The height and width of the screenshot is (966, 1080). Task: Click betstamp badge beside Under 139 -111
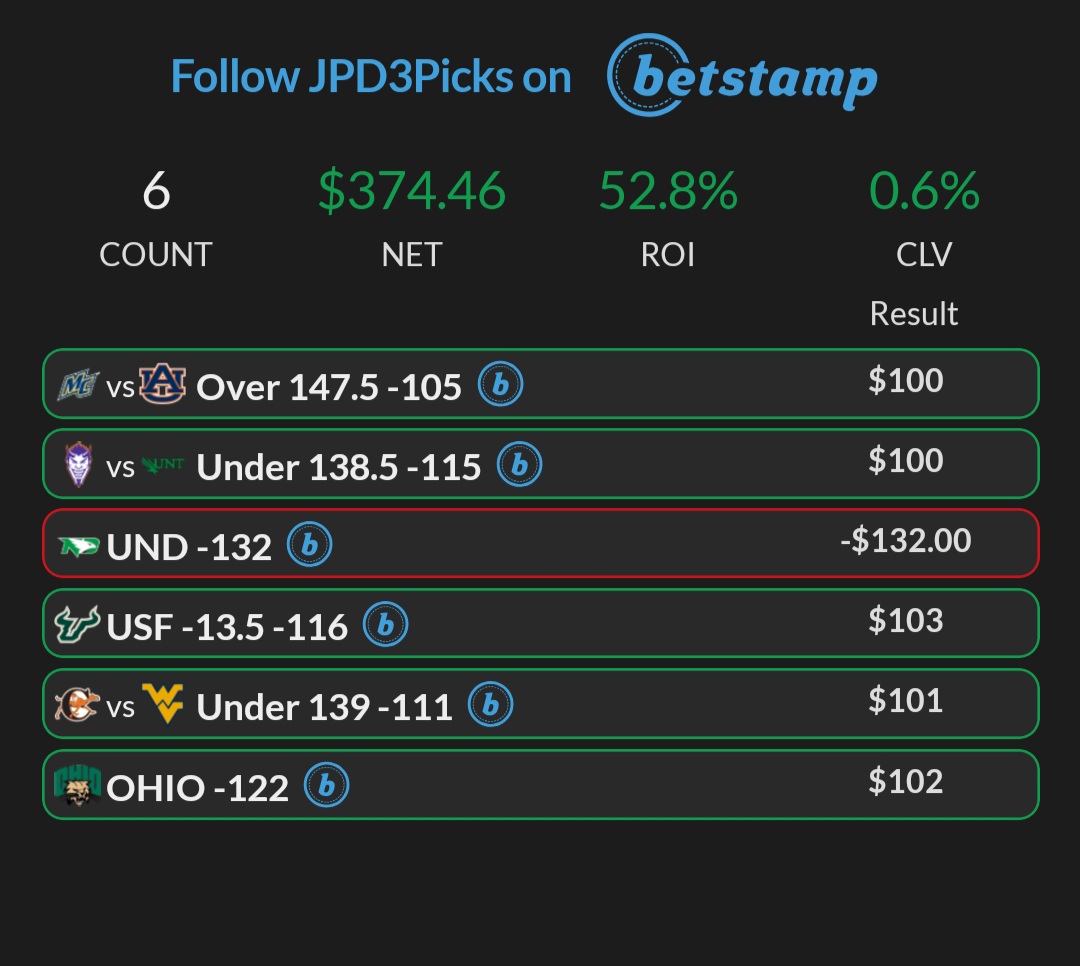coord(491,705)
